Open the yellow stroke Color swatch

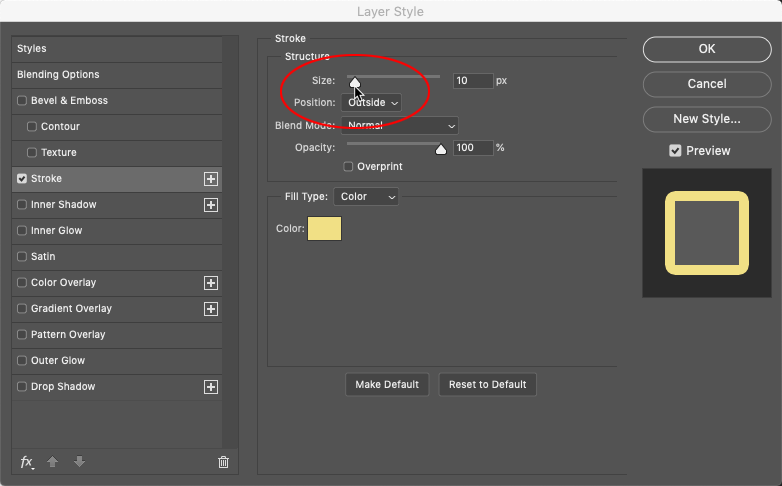coord(324,229)
